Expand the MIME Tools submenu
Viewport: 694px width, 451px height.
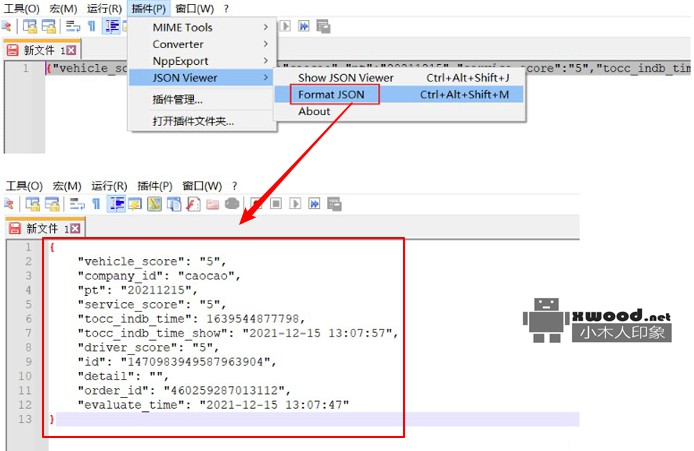click(203, 27)
